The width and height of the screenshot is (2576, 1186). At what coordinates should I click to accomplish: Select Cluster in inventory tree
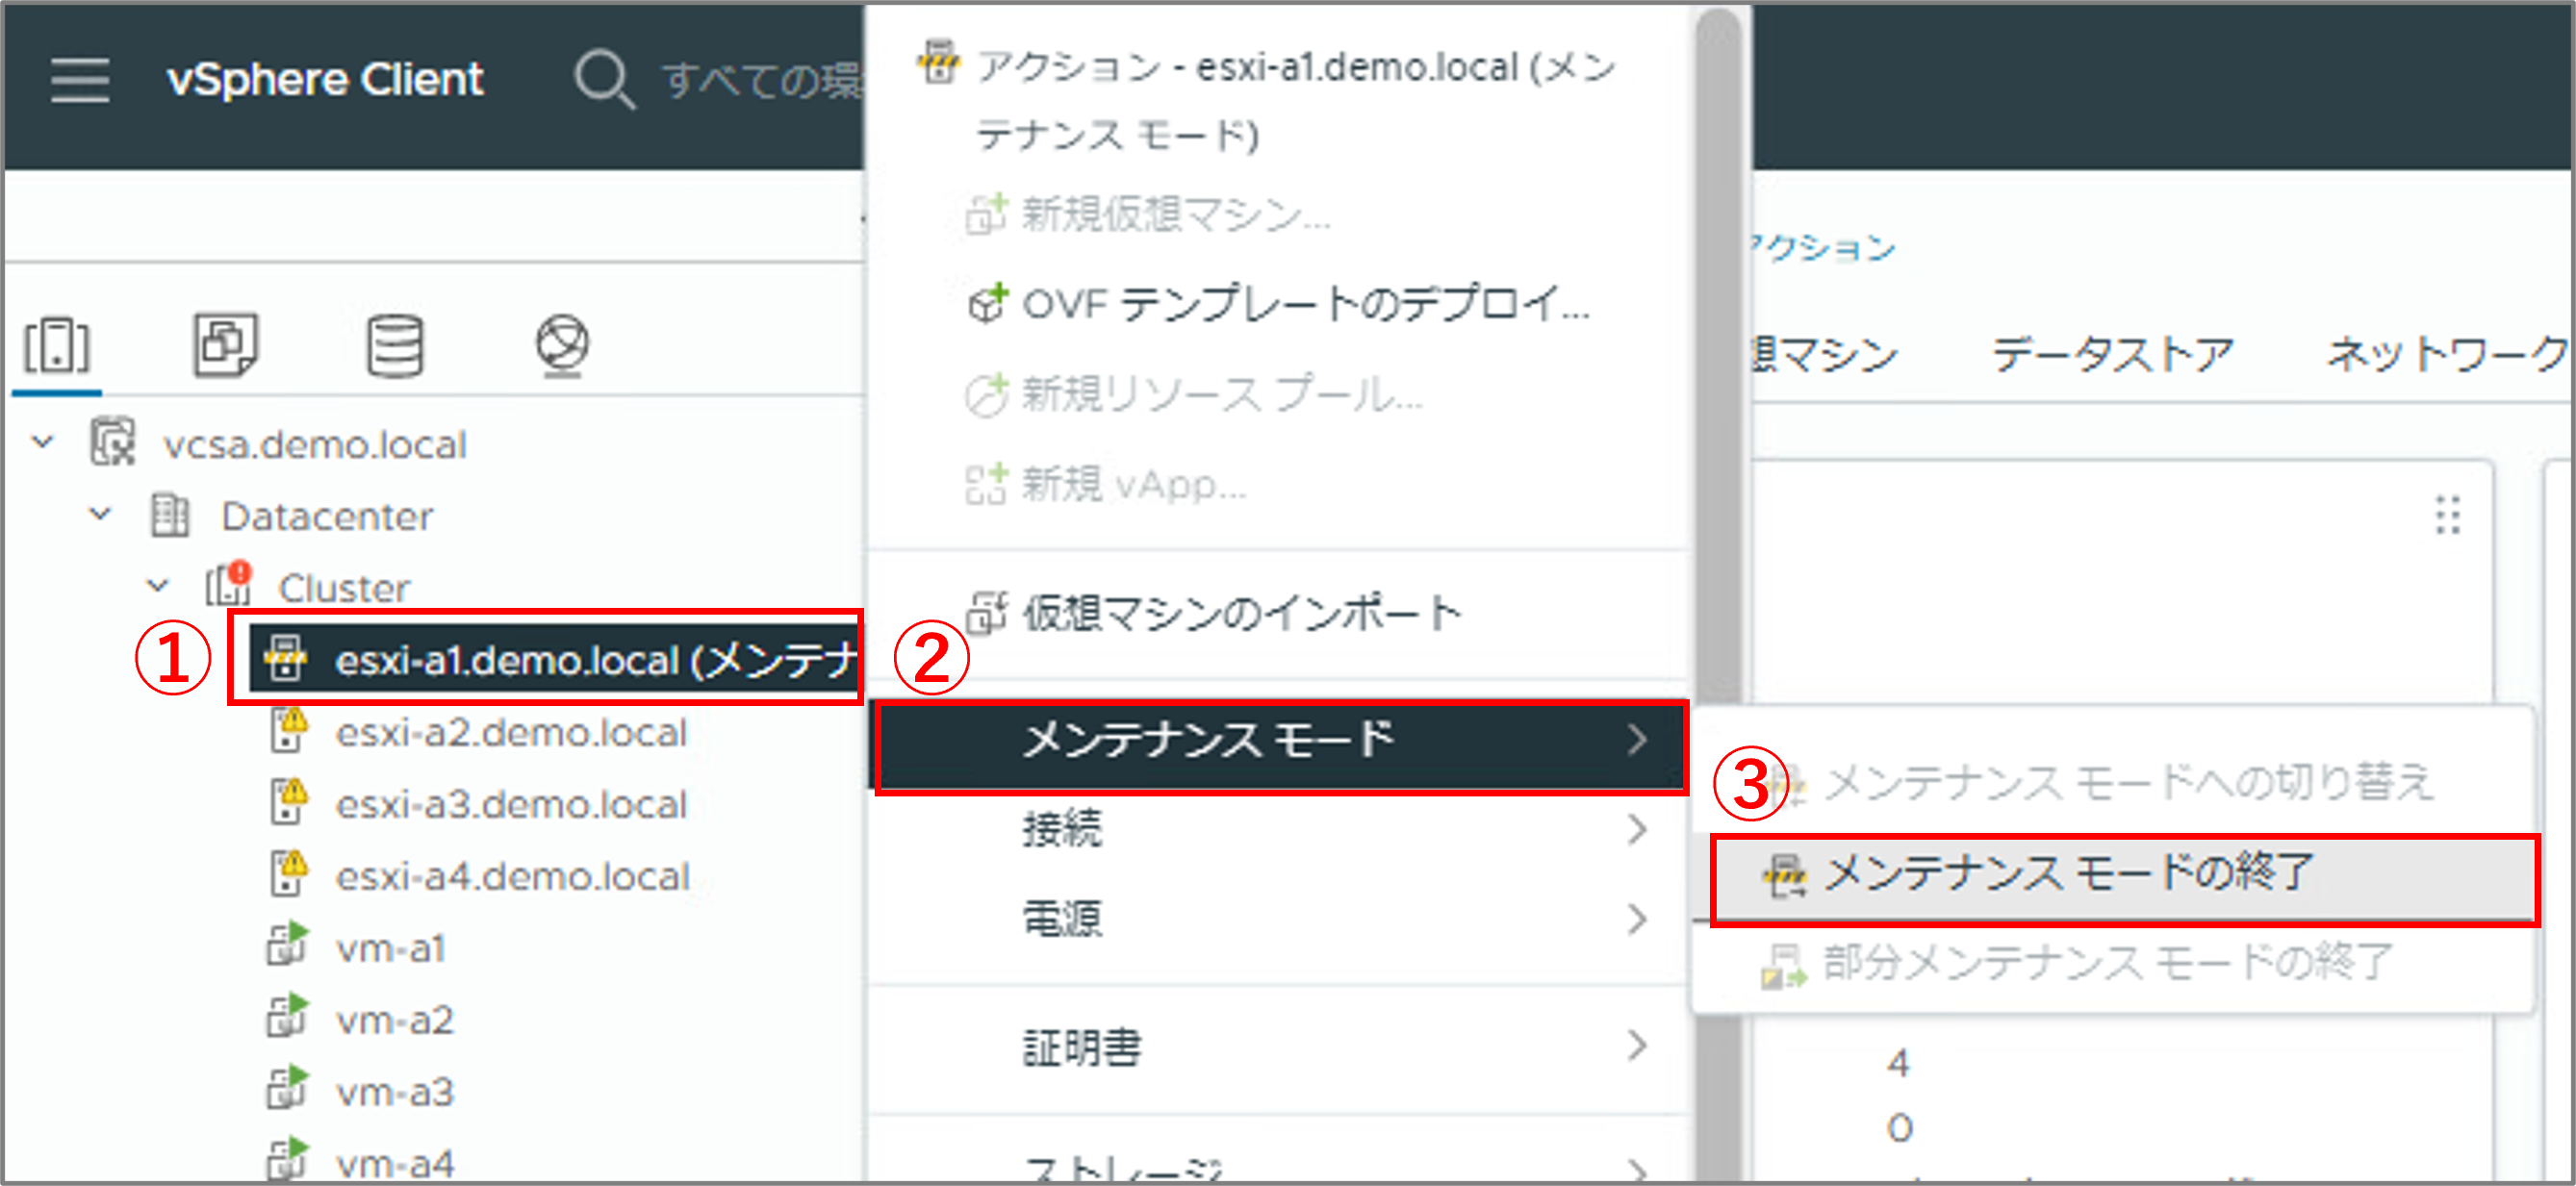tap(344, 587)
